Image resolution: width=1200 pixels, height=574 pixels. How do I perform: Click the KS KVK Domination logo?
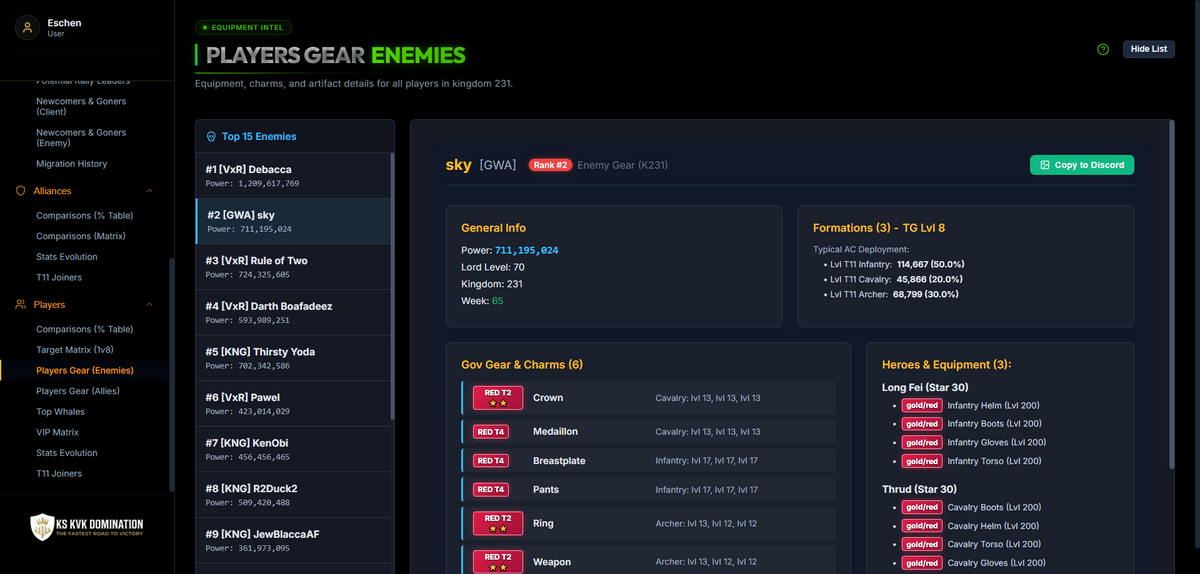(x=87, y=527)
